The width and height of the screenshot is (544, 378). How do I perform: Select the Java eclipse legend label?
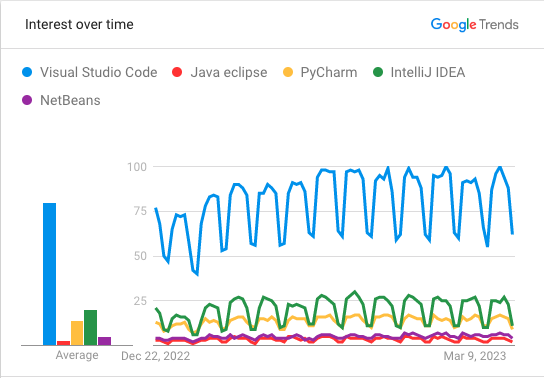229,72
